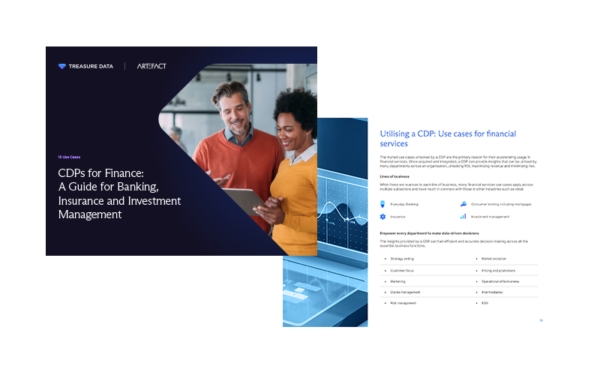Screen dimensions: 600x375
Task: Click the 'Claims management' bullet item
Action: (x=405, y=292)
